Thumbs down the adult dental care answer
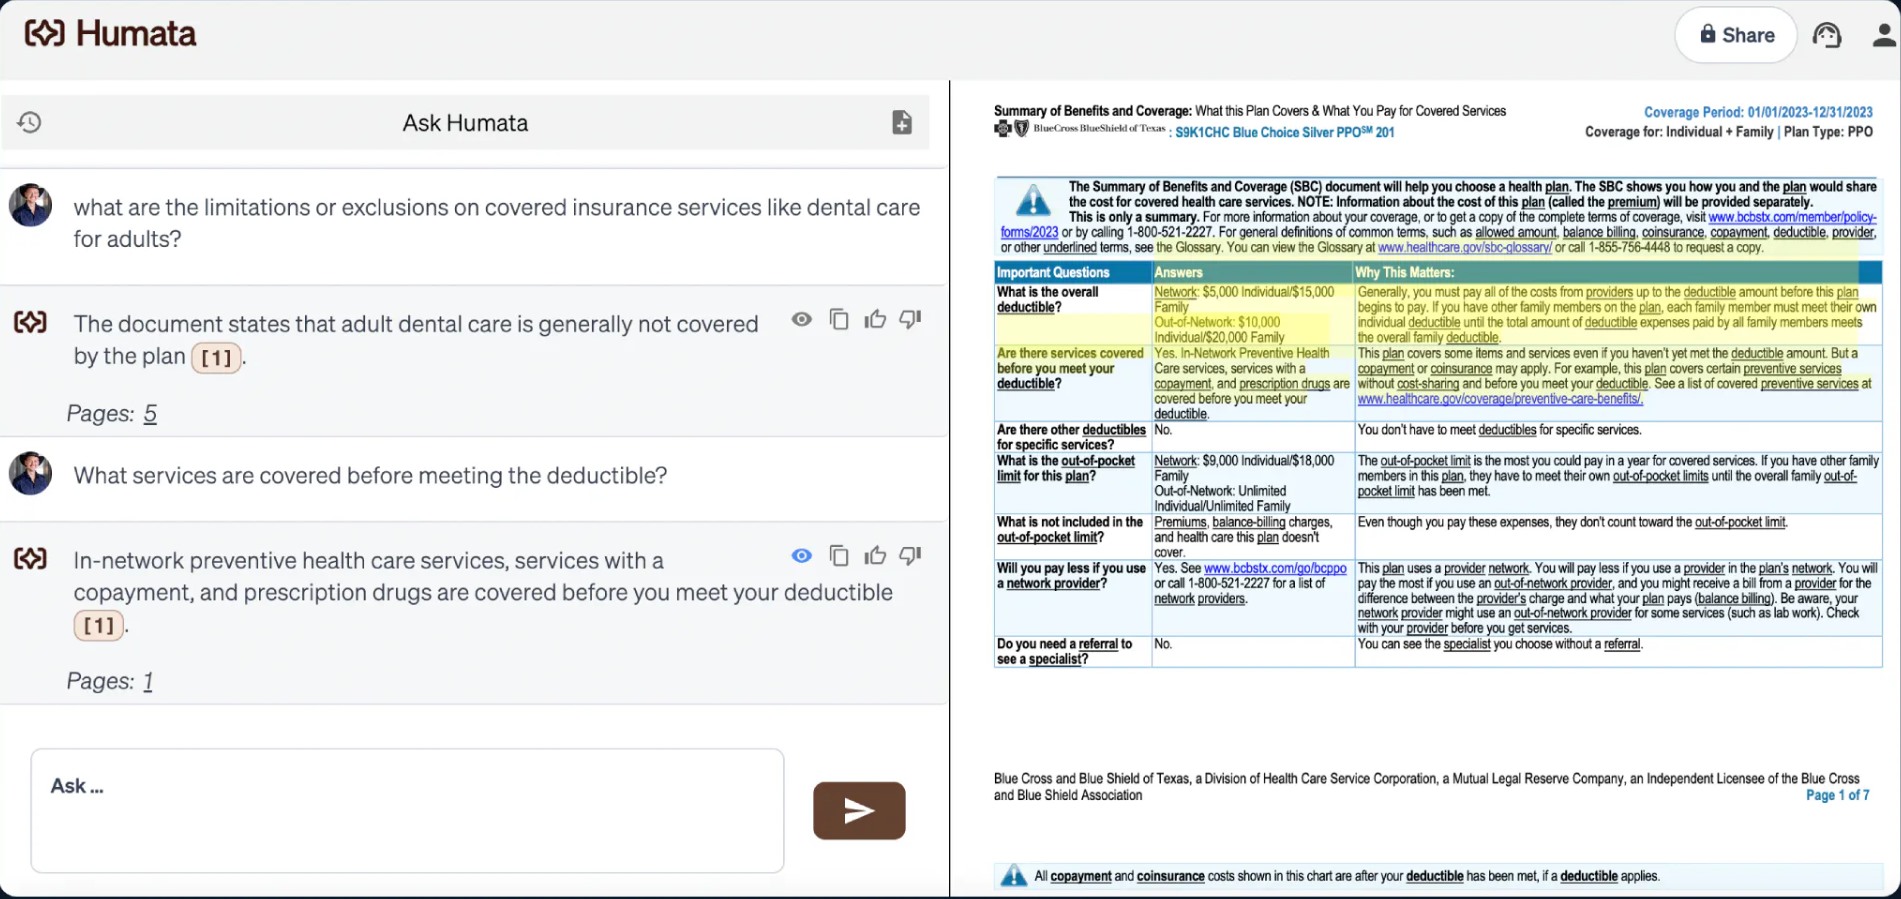The image size is (1901, 899). coord(910,319)
